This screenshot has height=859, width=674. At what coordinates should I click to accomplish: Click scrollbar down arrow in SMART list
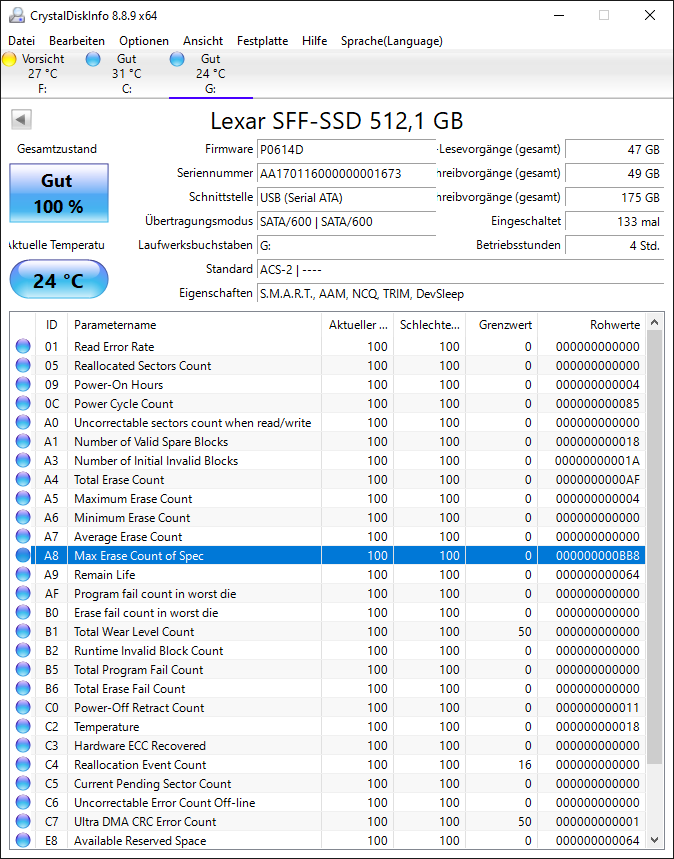click(654, 840)
